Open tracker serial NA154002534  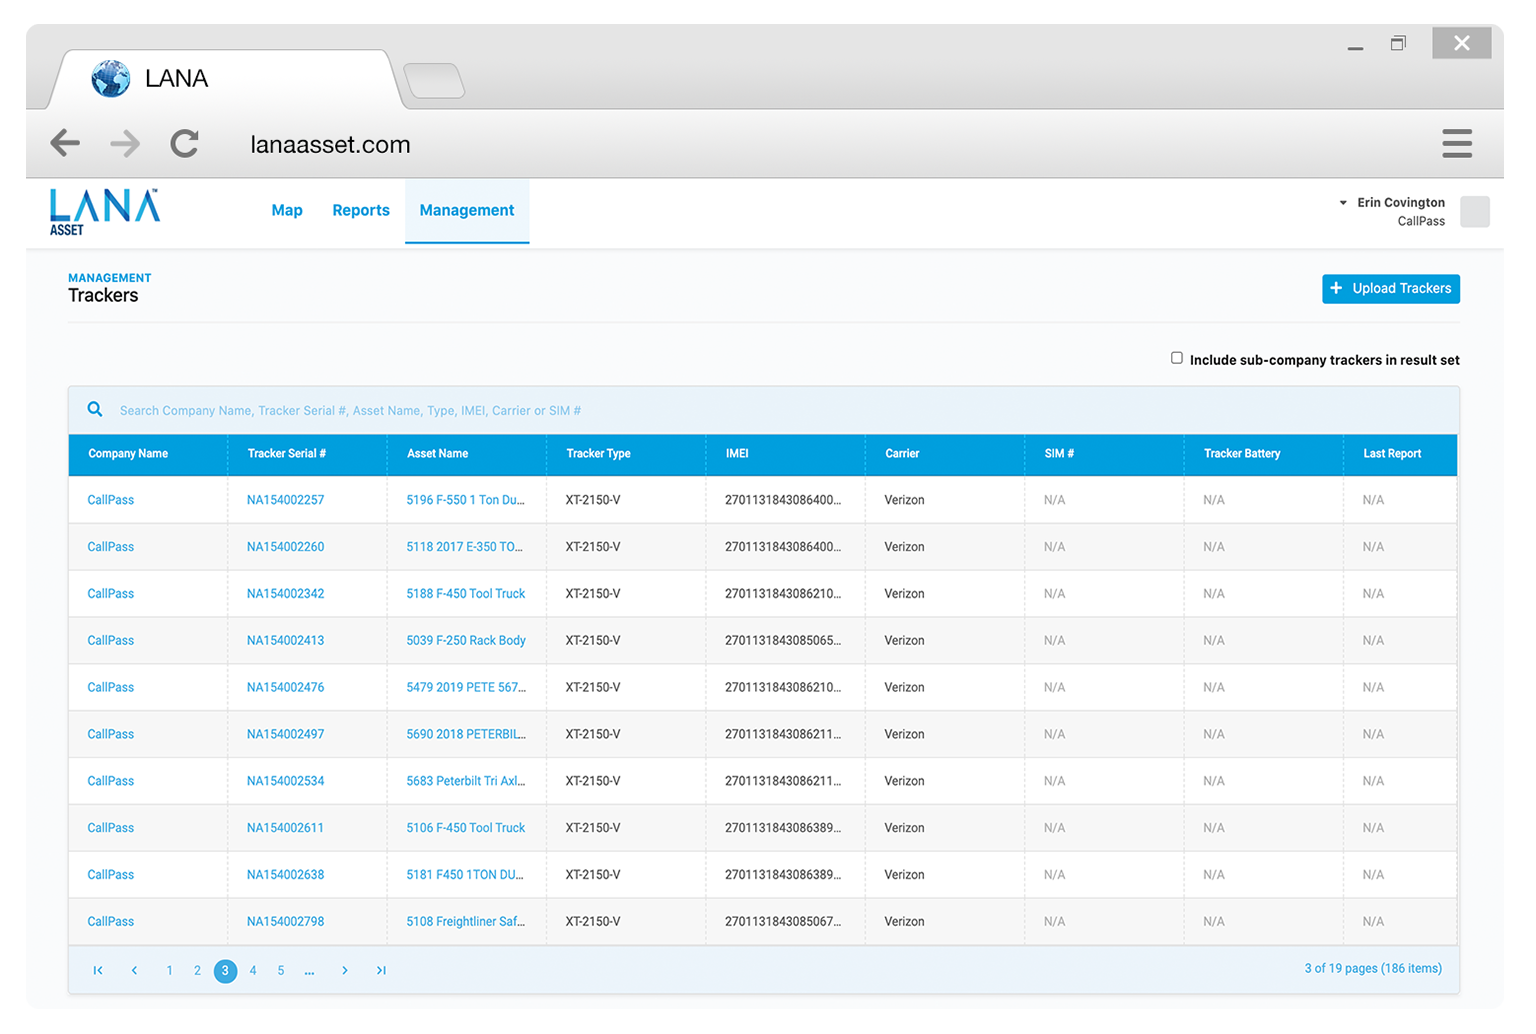(285, 781)
